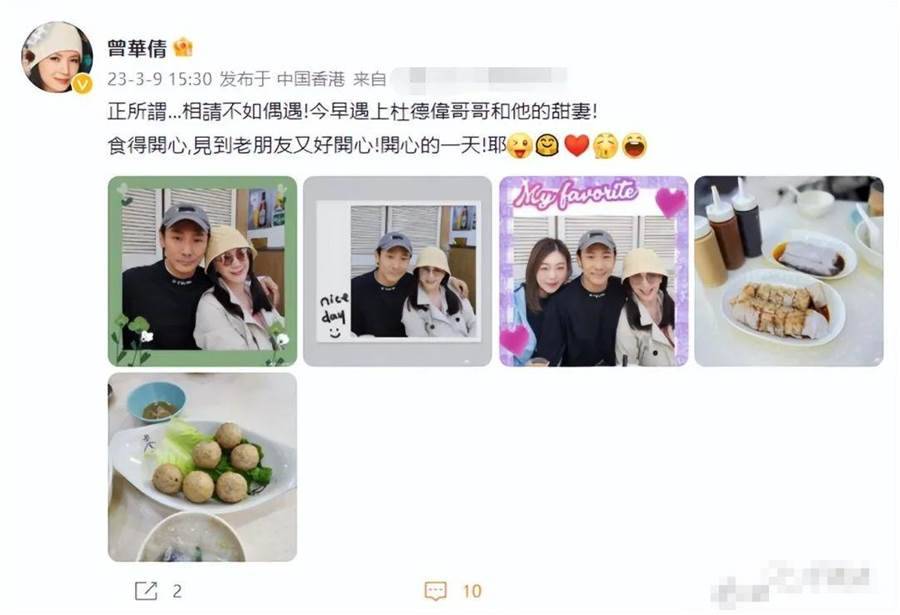The height and width of the screenshot is (615, 900).
Task: Open the comments speech-bubble icon
Action: [x=435, y=591]
